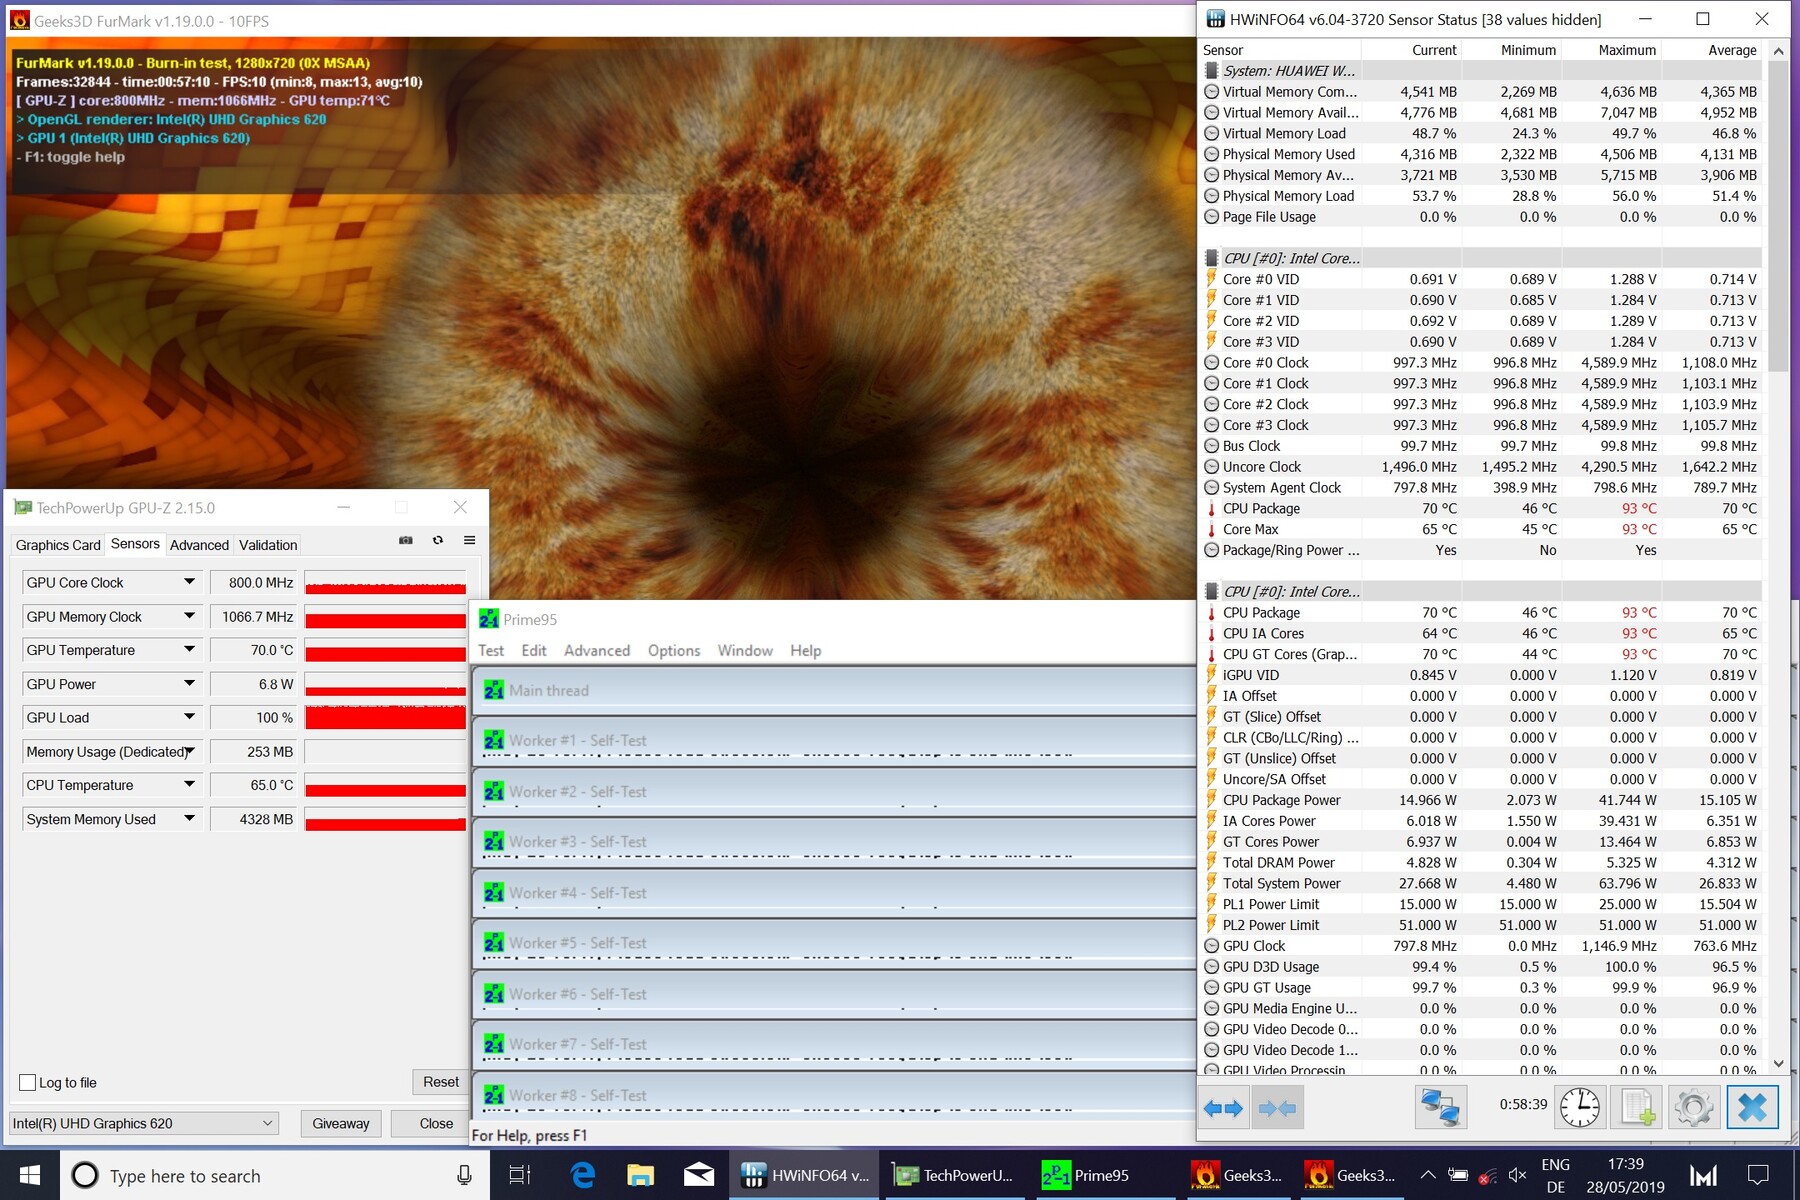
Task: Click HWiNFO expand arrows icon
Action: (x=1223, y=1107)
